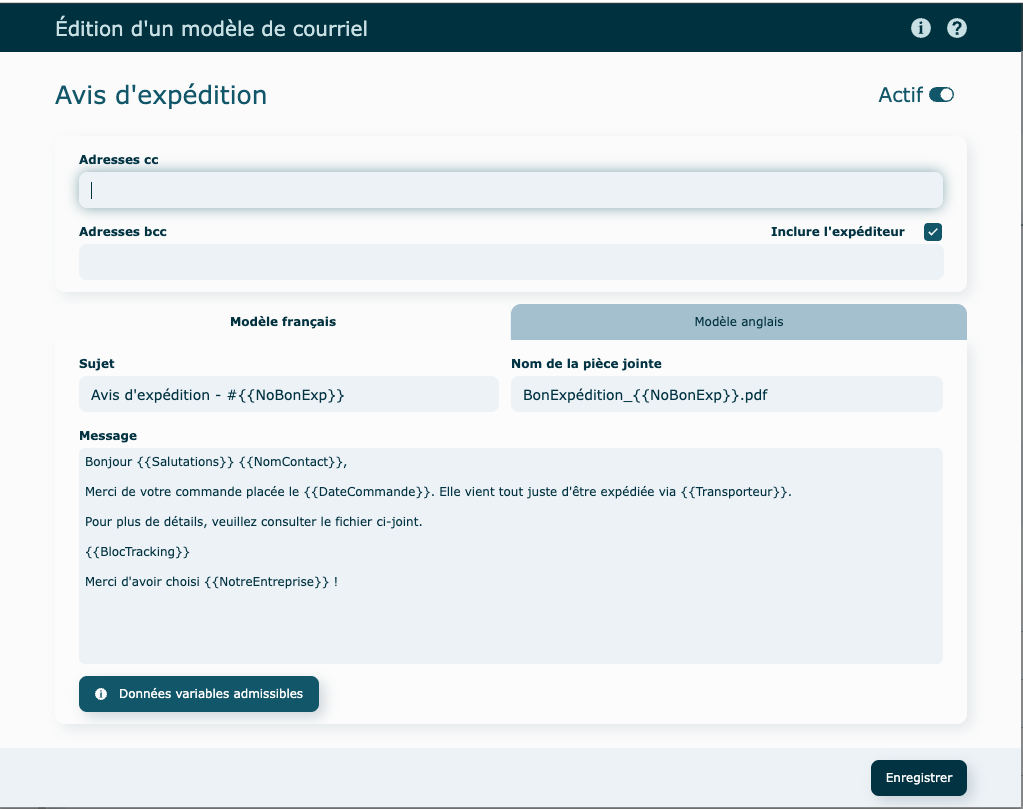
Task: Uncheck the Inclure l'expéditeur checkbox
Action: tap(933, 232)
